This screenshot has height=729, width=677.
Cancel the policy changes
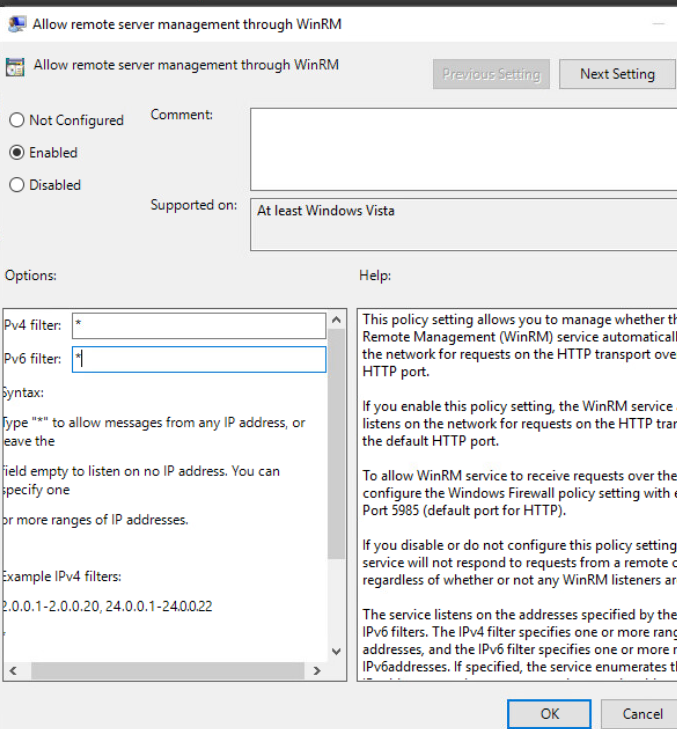642,714
